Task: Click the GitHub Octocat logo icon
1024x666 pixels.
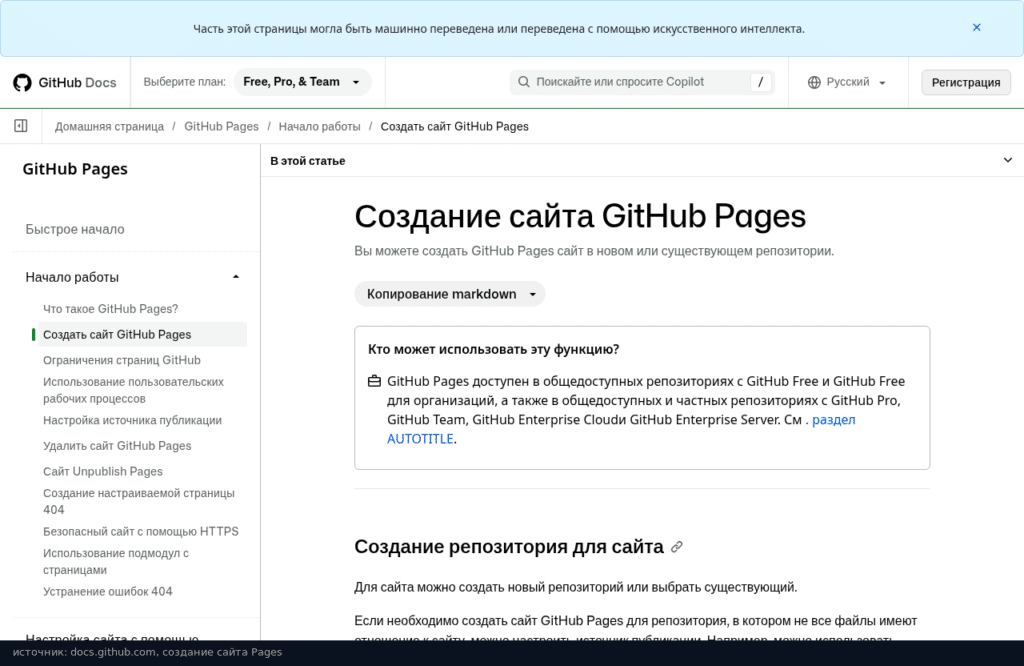Action: point(22,82)
